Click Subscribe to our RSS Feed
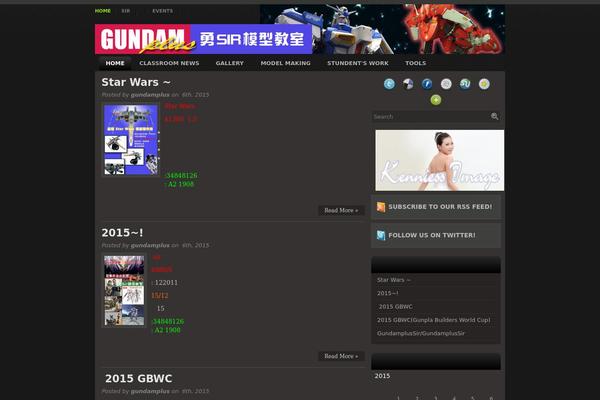600x400 pixels. tap(440, 207)
